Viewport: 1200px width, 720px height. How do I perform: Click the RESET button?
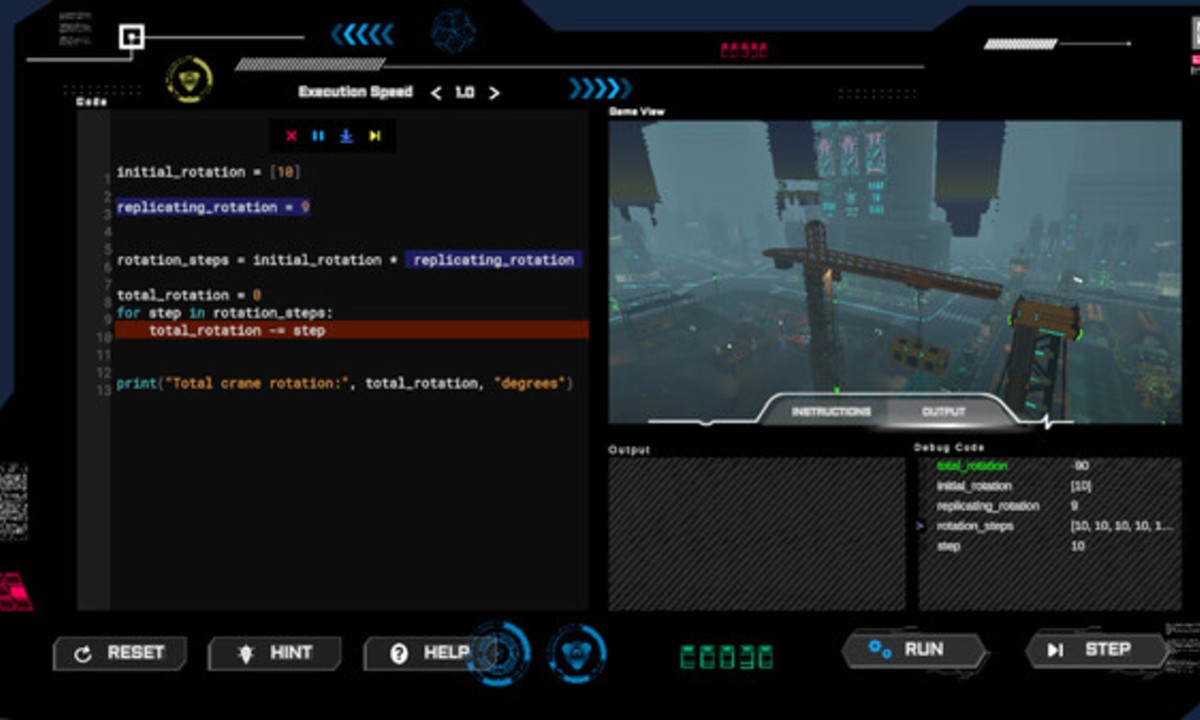pyautogui.click(x=121, y=653)
